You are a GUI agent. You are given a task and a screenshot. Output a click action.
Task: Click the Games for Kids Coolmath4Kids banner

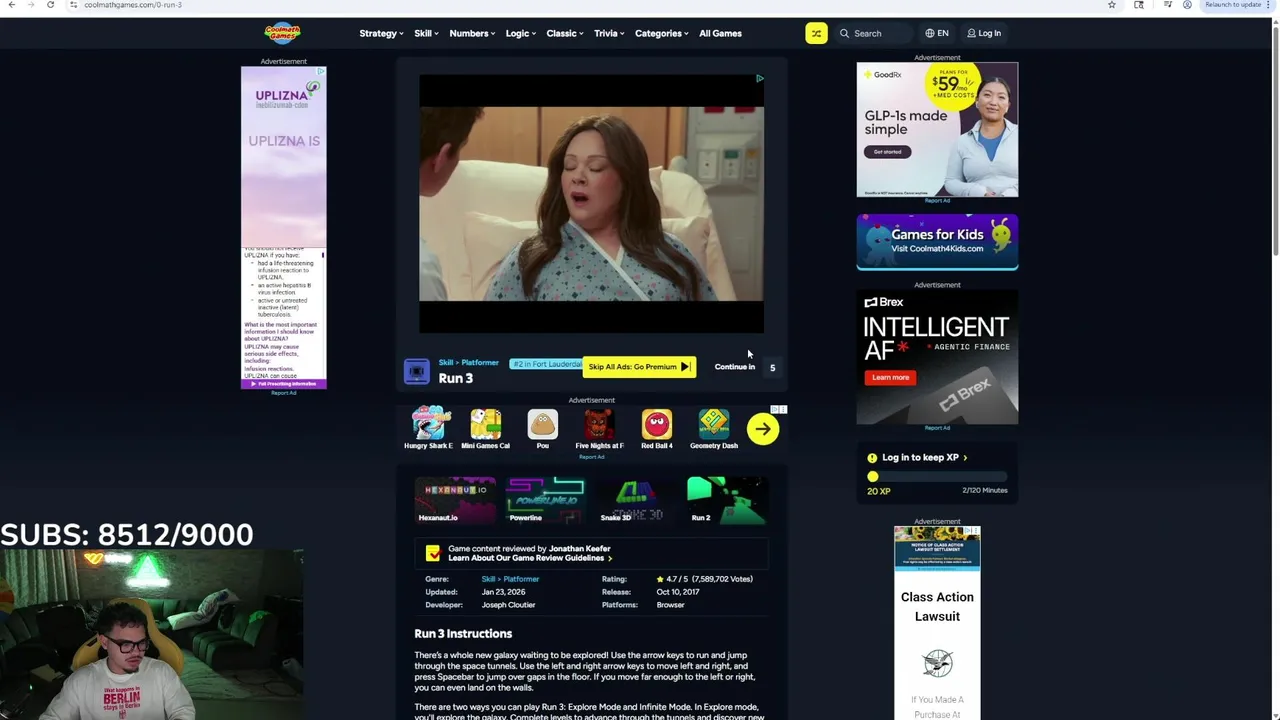point(937,241)
